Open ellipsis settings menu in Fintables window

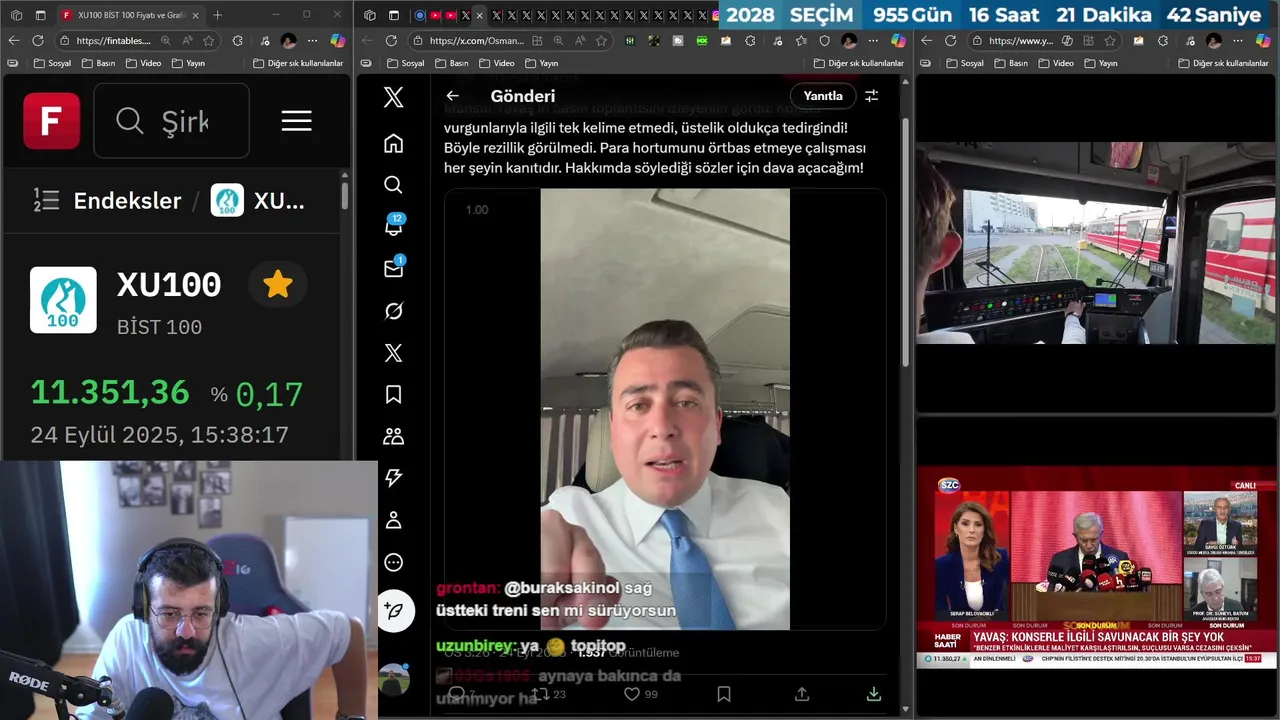point(312,40)
